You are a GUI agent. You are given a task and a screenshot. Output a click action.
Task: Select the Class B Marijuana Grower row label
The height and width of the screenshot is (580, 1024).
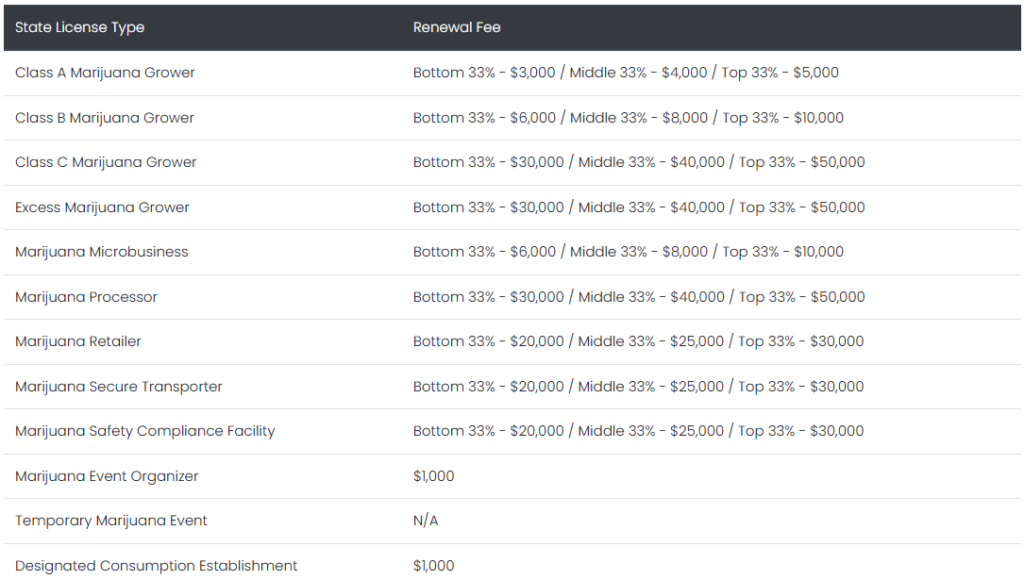coord(105,118)
